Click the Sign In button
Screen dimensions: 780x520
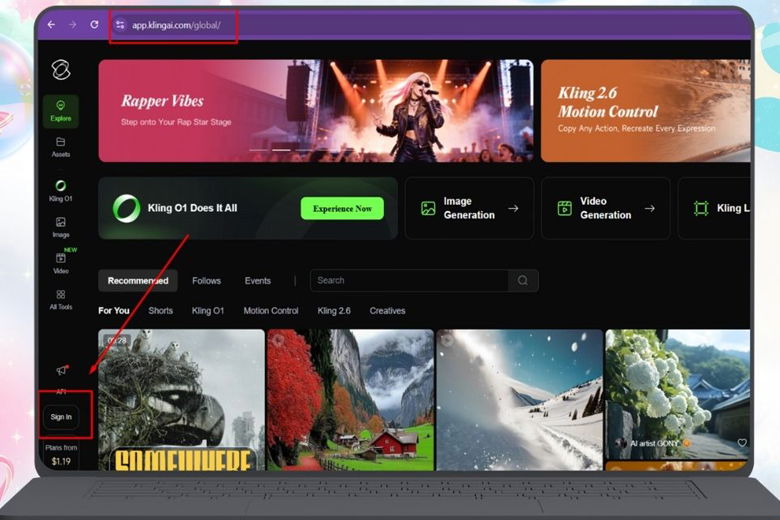[x=61, y=416]
